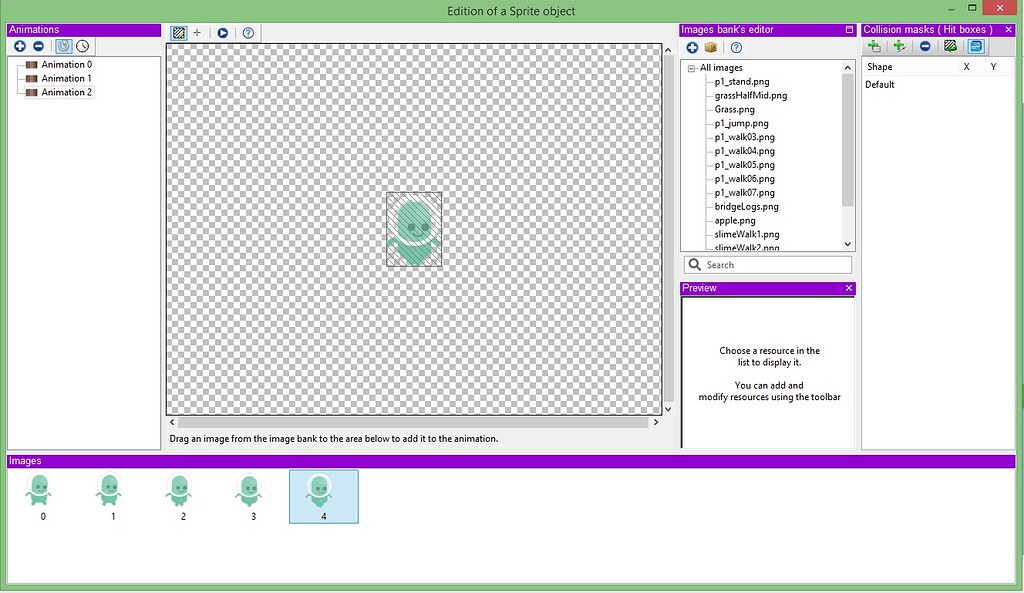
Task: Open the animation timing clock icon
Action: 82,45
